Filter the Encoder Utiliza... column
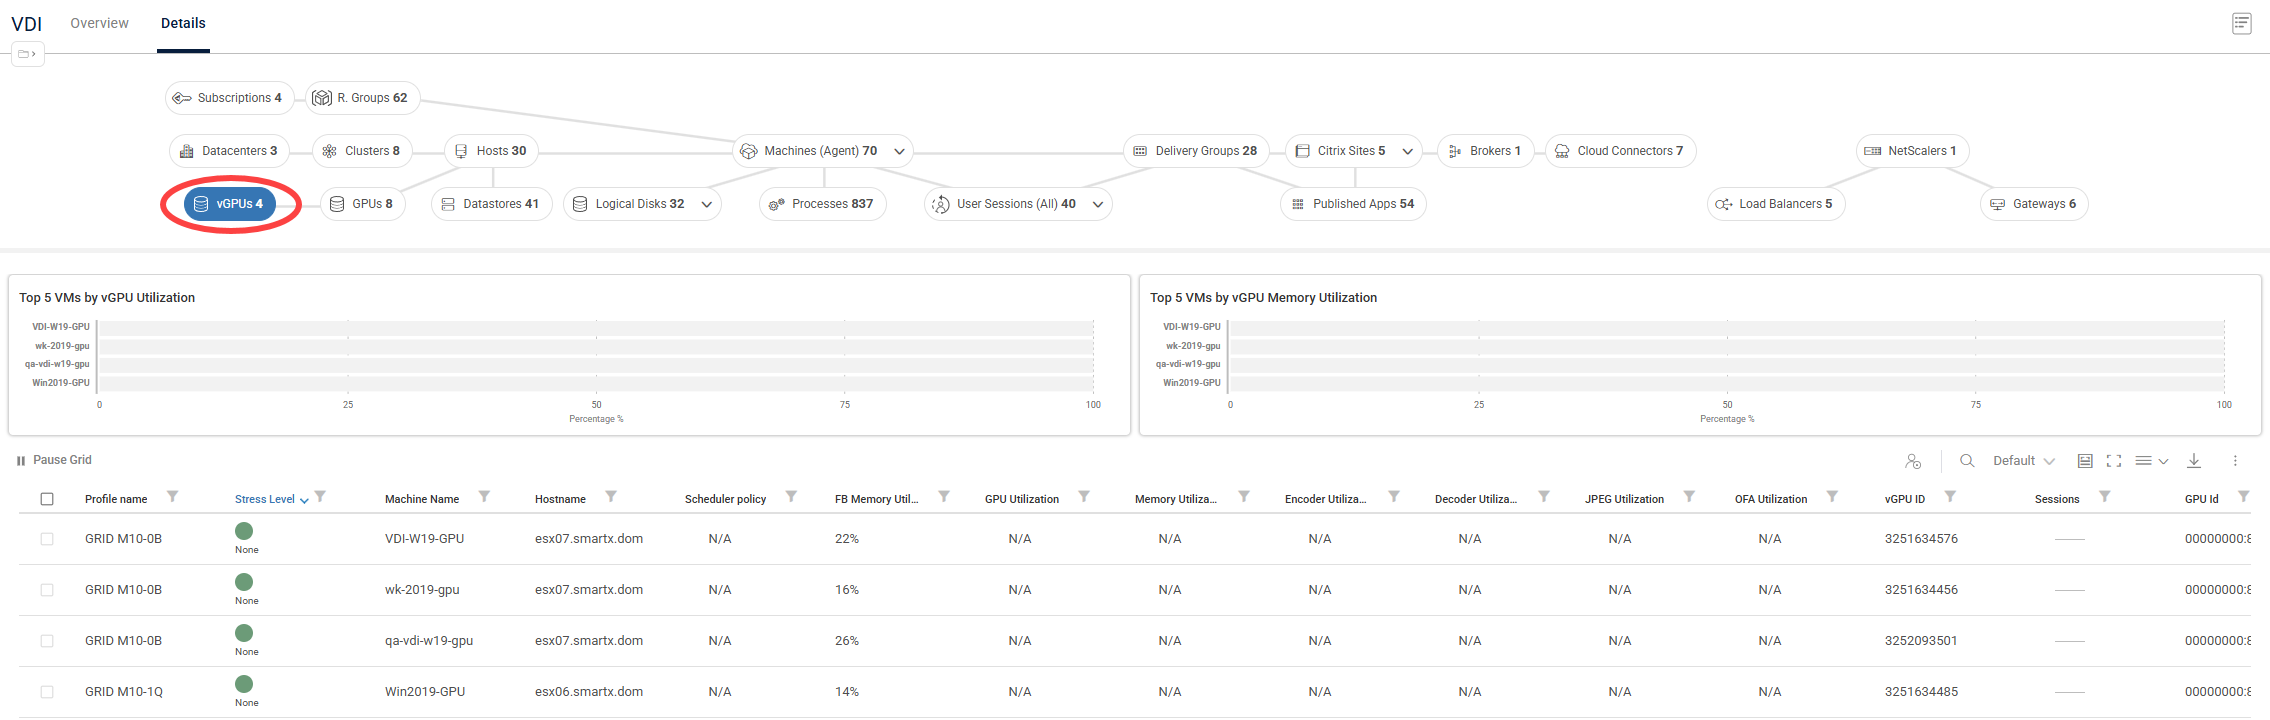Screen dimensions: 2270x720 1394,496
